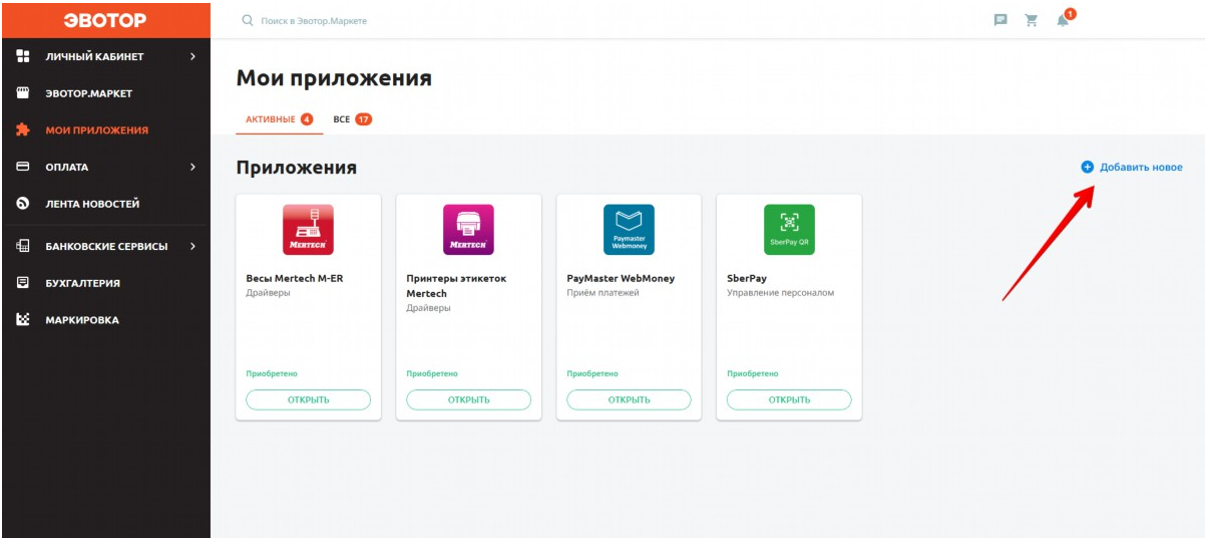Open Маркировка section in sidebar
Image resolution: width=1213 pixels, height=542 pixels.
coord(81,320)
